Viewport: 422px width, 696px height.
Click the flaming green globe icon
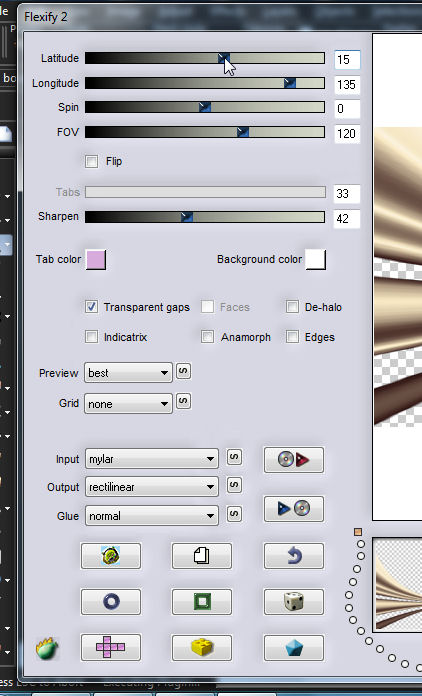[47, 648]
